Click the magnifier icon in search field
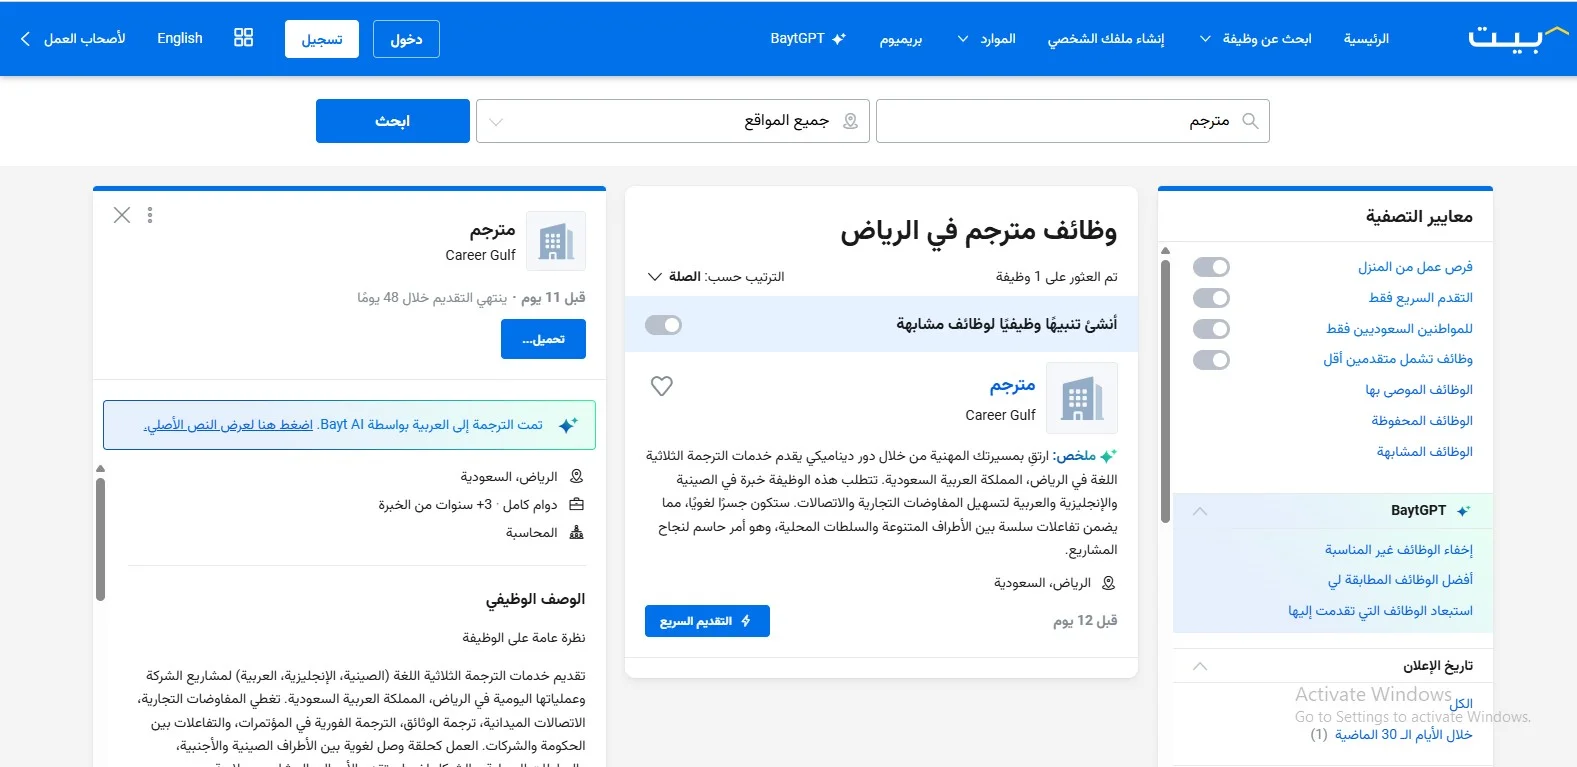1577x767 pixels. (x=1250, y=121)
